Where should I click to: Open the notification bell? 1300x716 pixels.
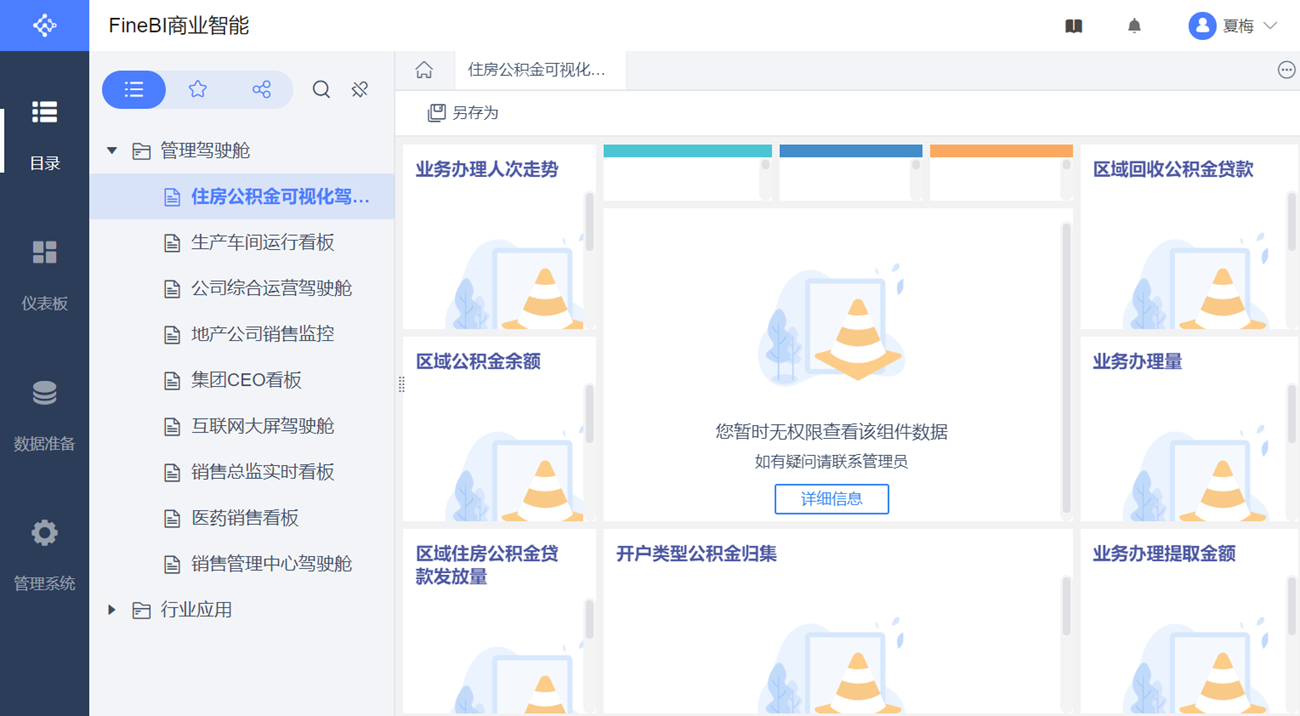1134,26
